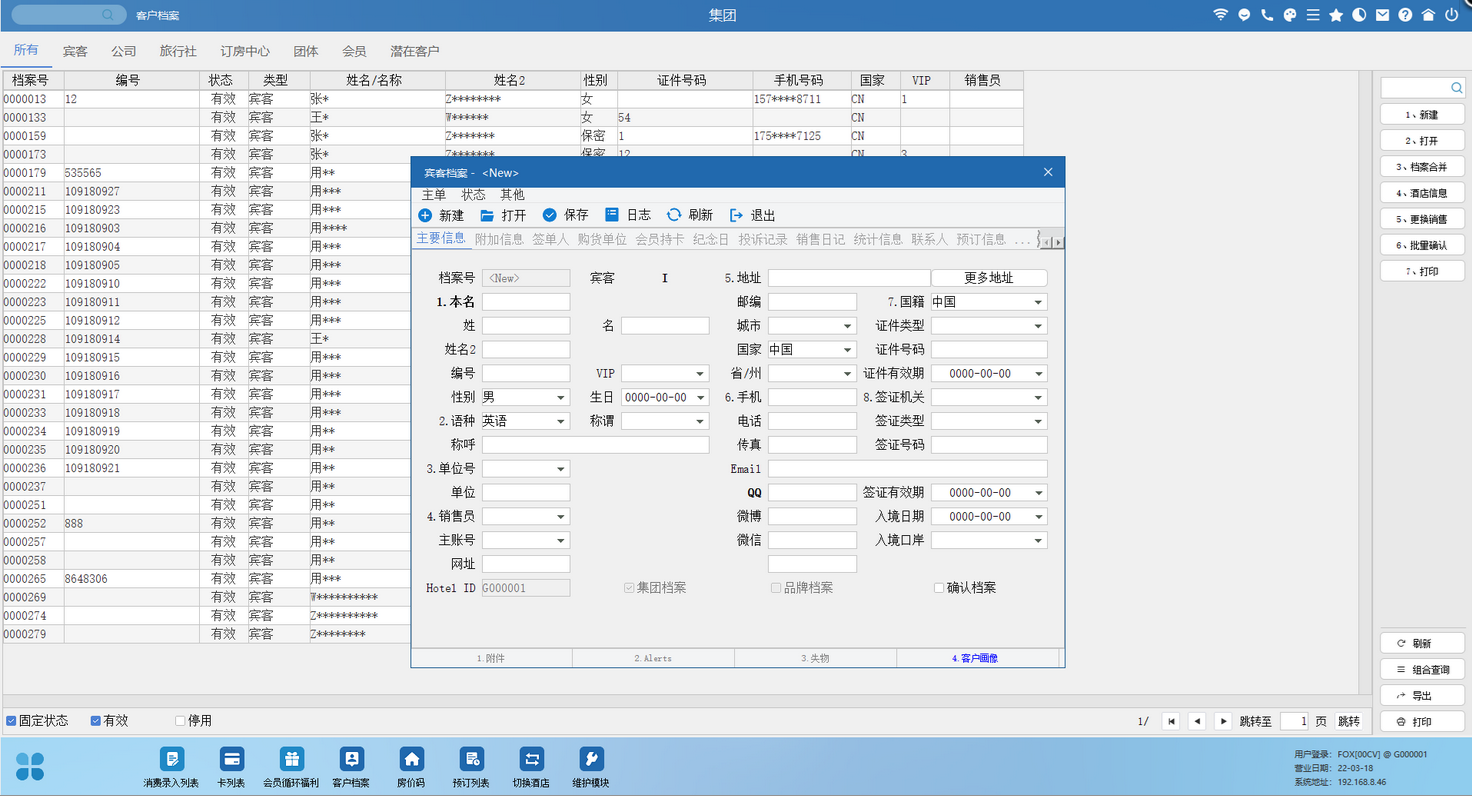Click the 会员循环福利 gift icon
This screenshot has width=1472, height=796.
coord(291,759)
